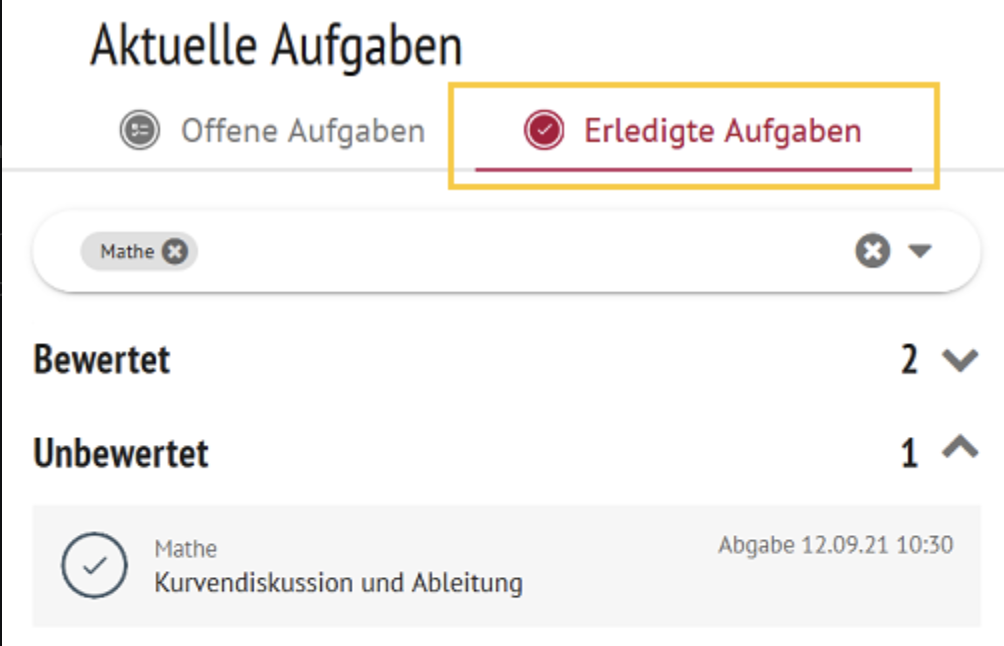
Task: Open the filter dropdown arrow
Action: point(920,252)
